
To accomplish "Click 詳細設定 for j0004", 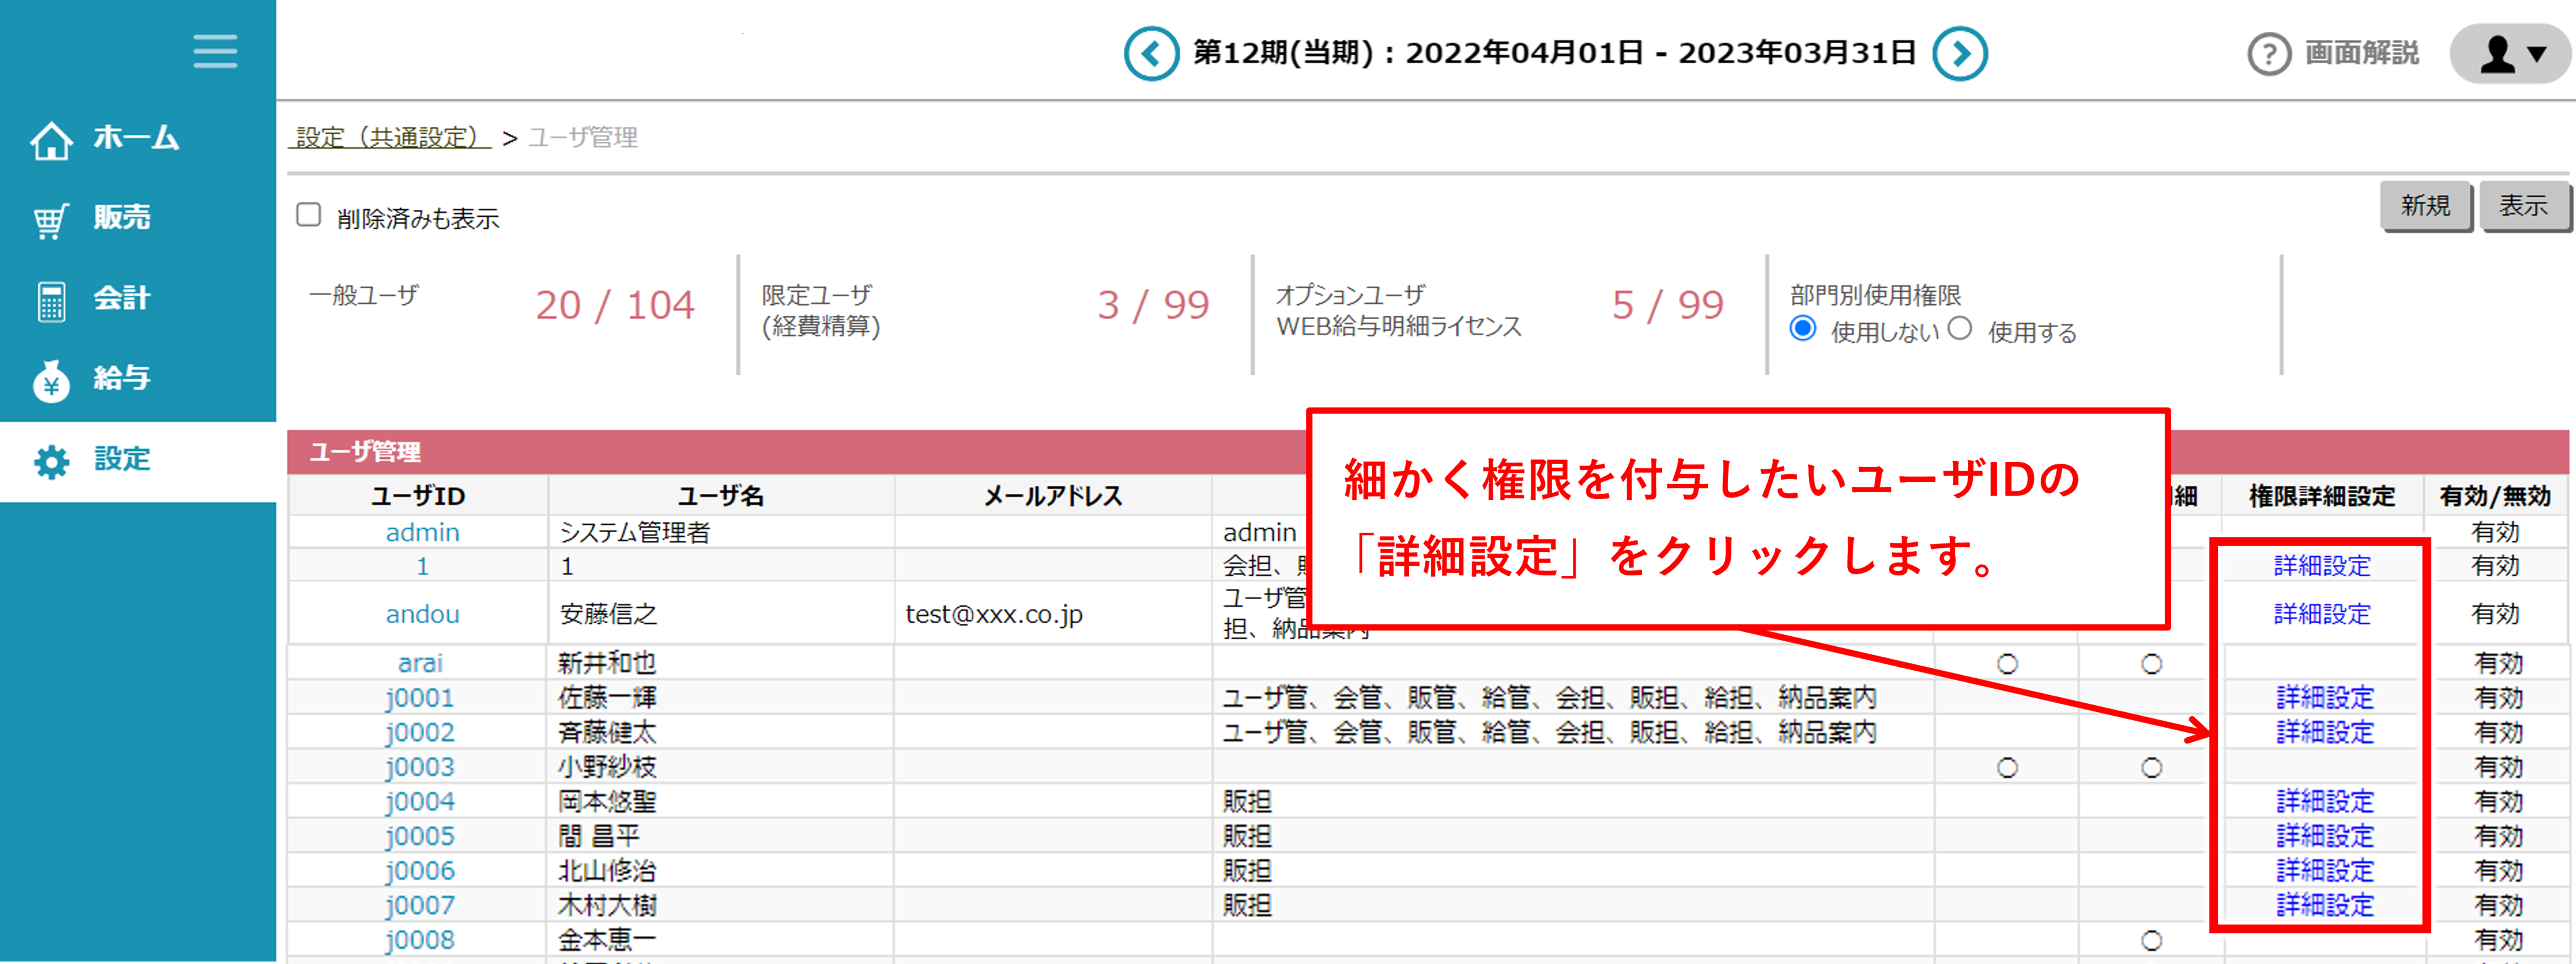I will pos(2325,801).
